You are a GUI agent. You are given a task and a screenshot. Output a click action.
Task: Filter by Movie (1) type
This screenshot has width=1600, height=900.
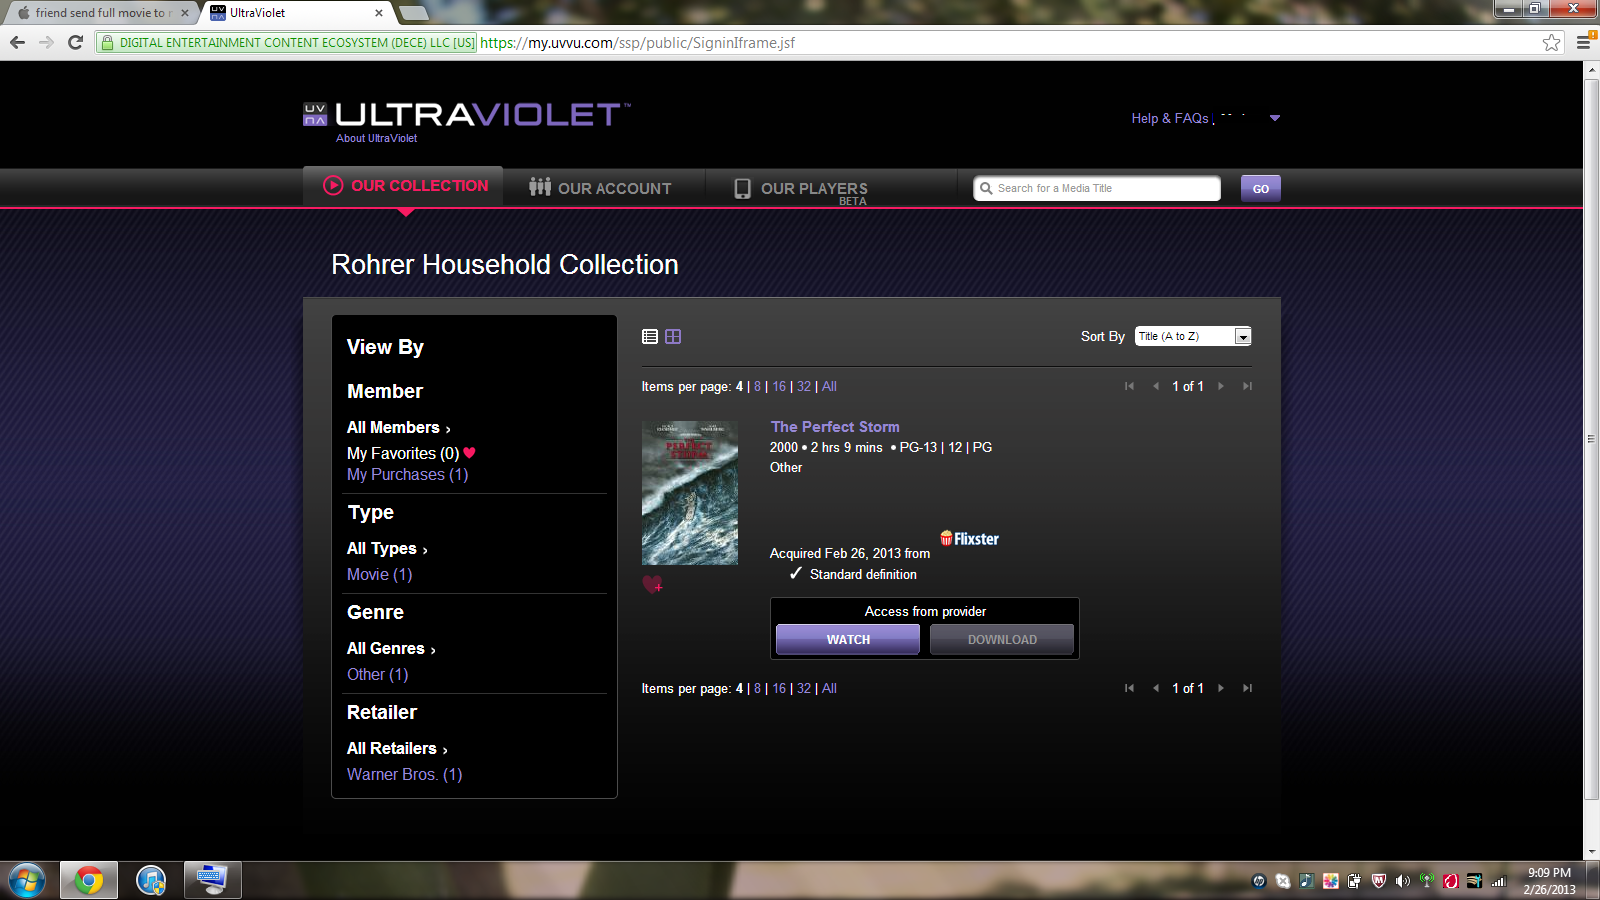click(379, 575)
